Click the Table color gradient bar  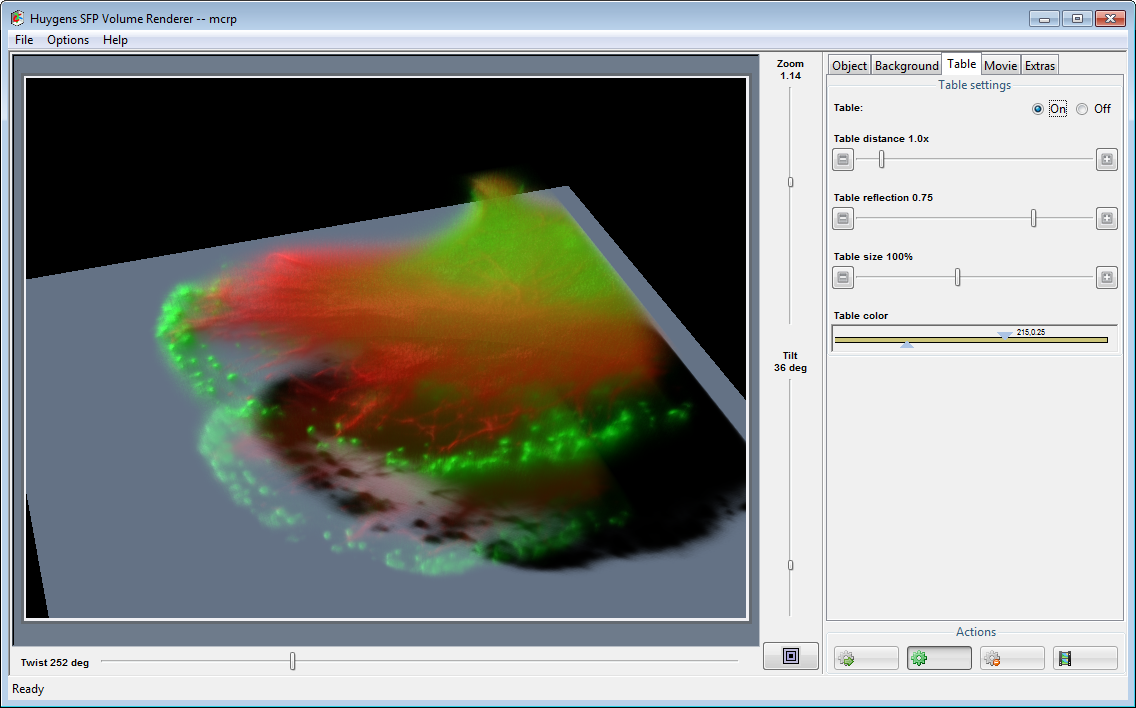970,340
